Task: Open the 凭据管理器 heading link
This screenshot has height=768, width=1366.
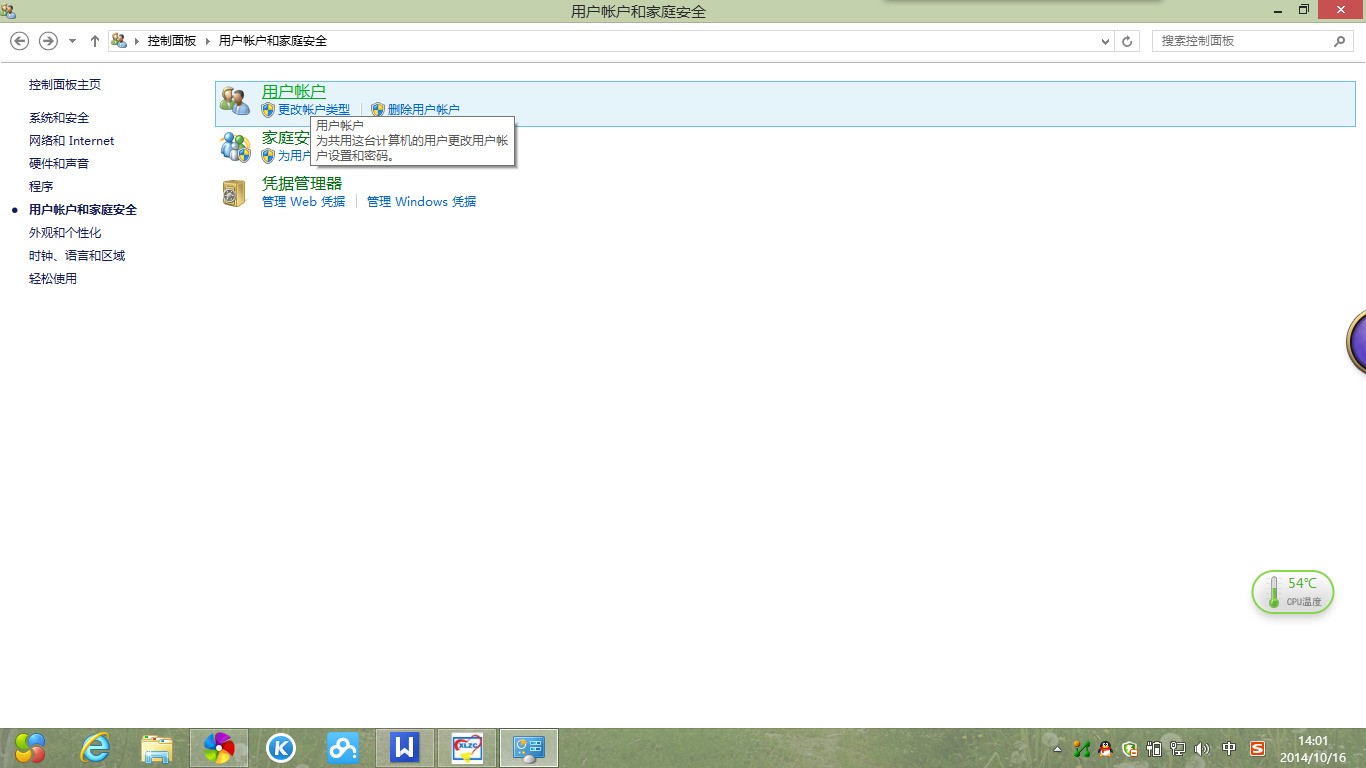Action: pyautogui.click(x=302, y=183)
